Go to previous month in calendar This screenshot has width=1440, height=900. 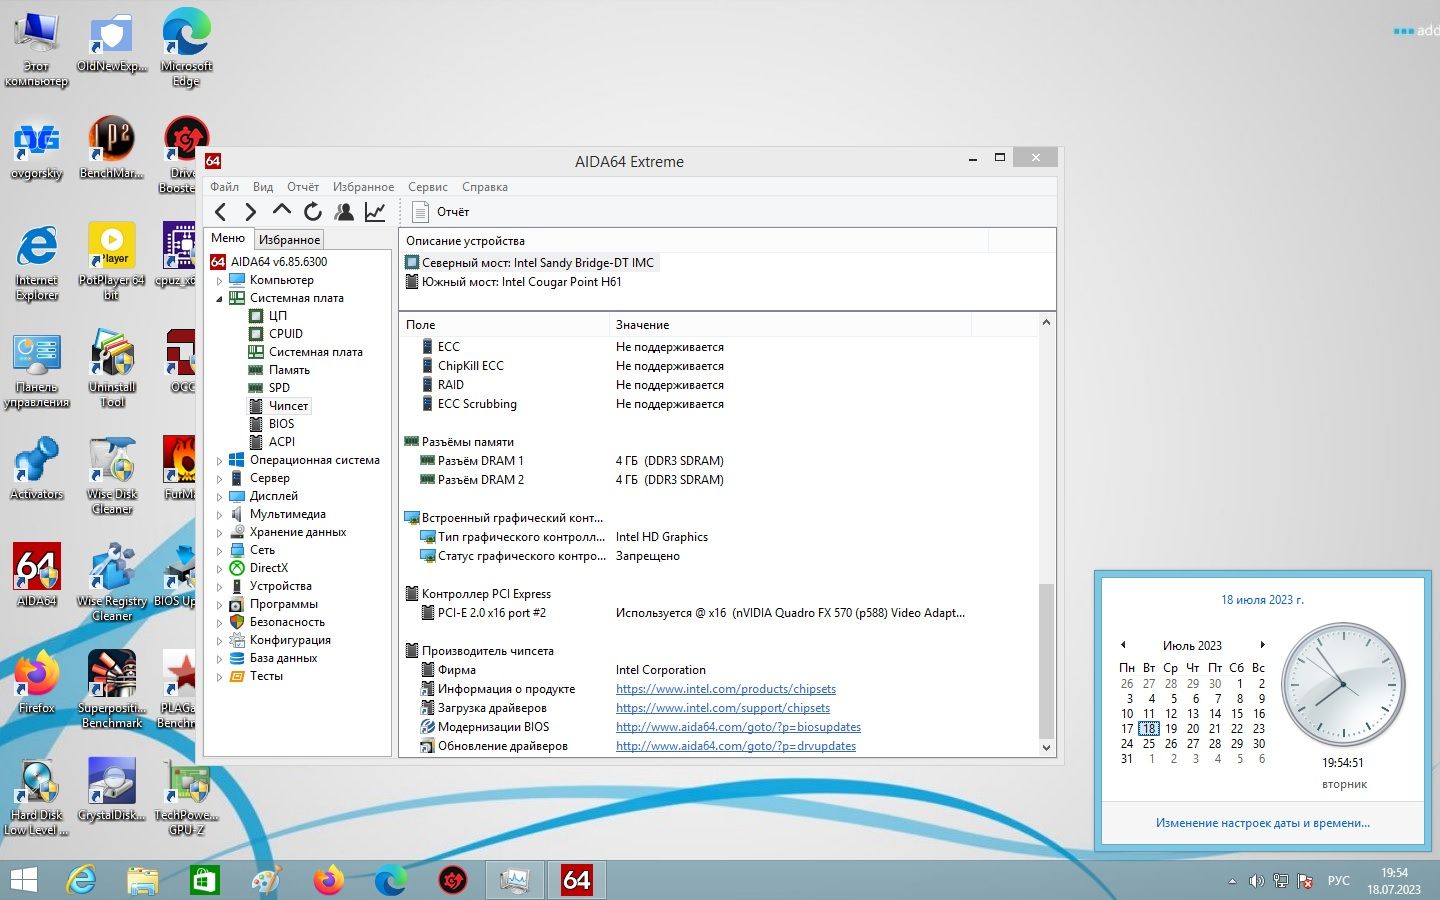[1123, 645]
